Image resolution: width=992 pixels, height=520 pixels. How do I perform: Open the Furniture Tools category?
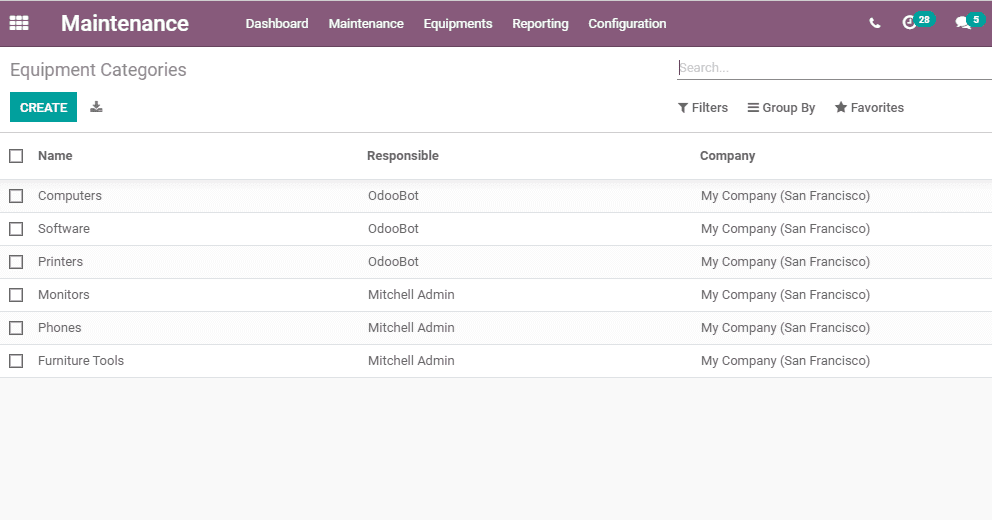[81, 361]
